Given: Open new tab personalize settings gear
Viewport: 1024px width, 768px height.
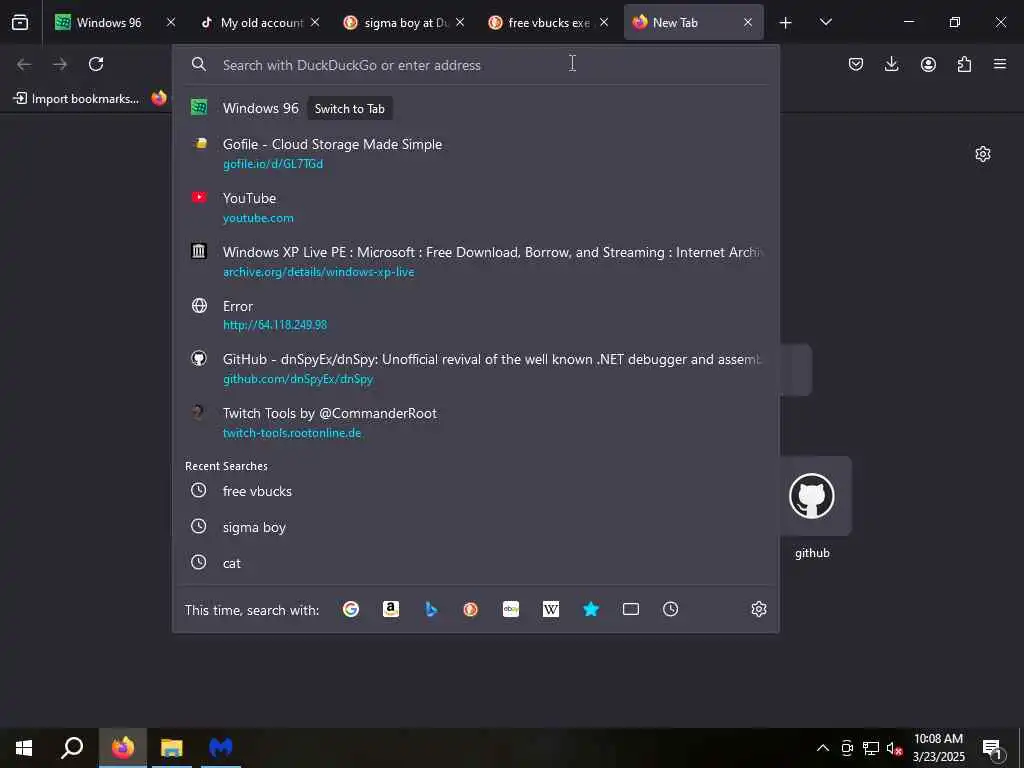Looking at the screenshot, I should tap(983, 154).
